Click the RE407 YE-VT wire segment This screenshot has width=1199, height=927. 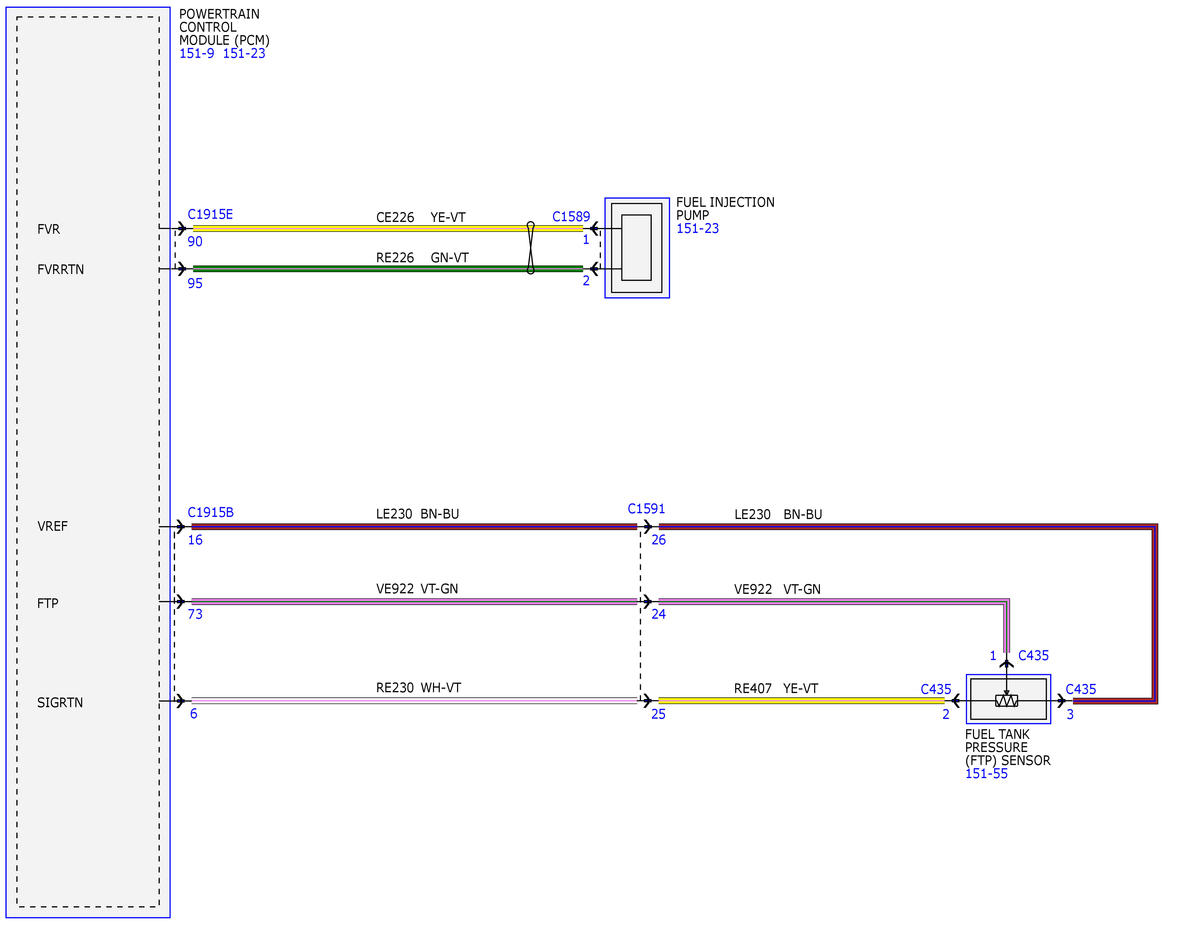[801, 701]
